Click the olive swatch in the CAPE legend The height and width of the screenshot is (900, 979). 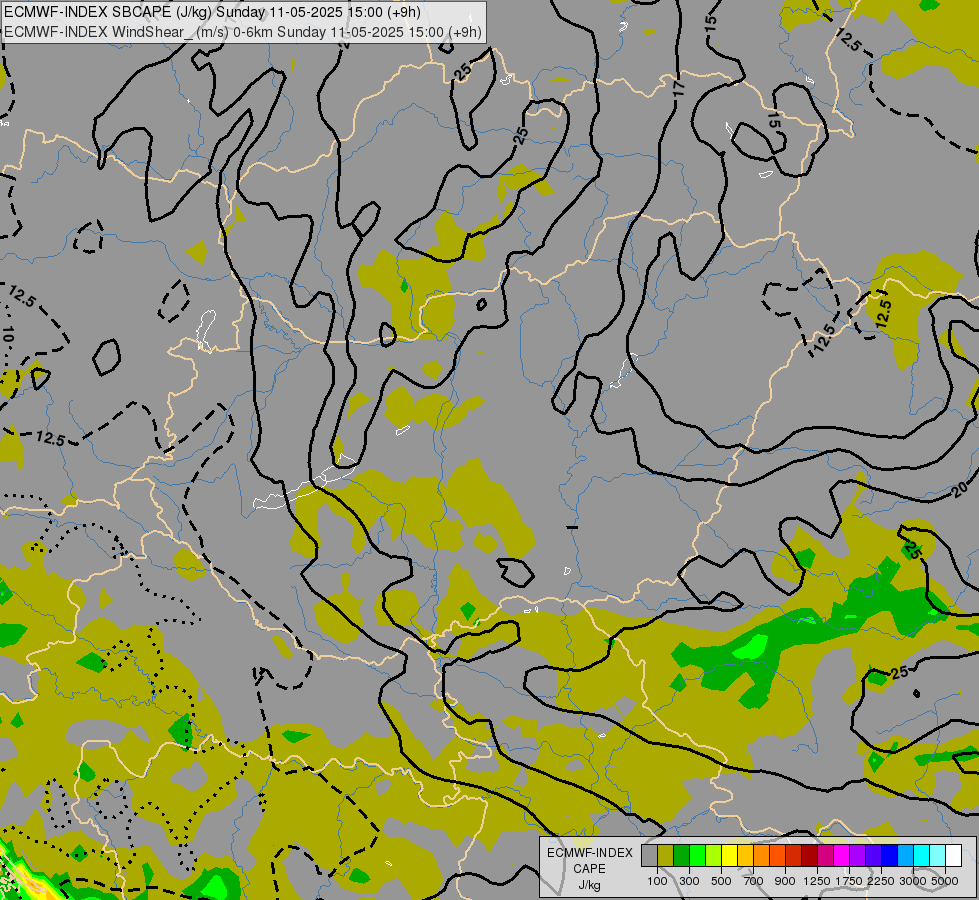pos(666,855)
